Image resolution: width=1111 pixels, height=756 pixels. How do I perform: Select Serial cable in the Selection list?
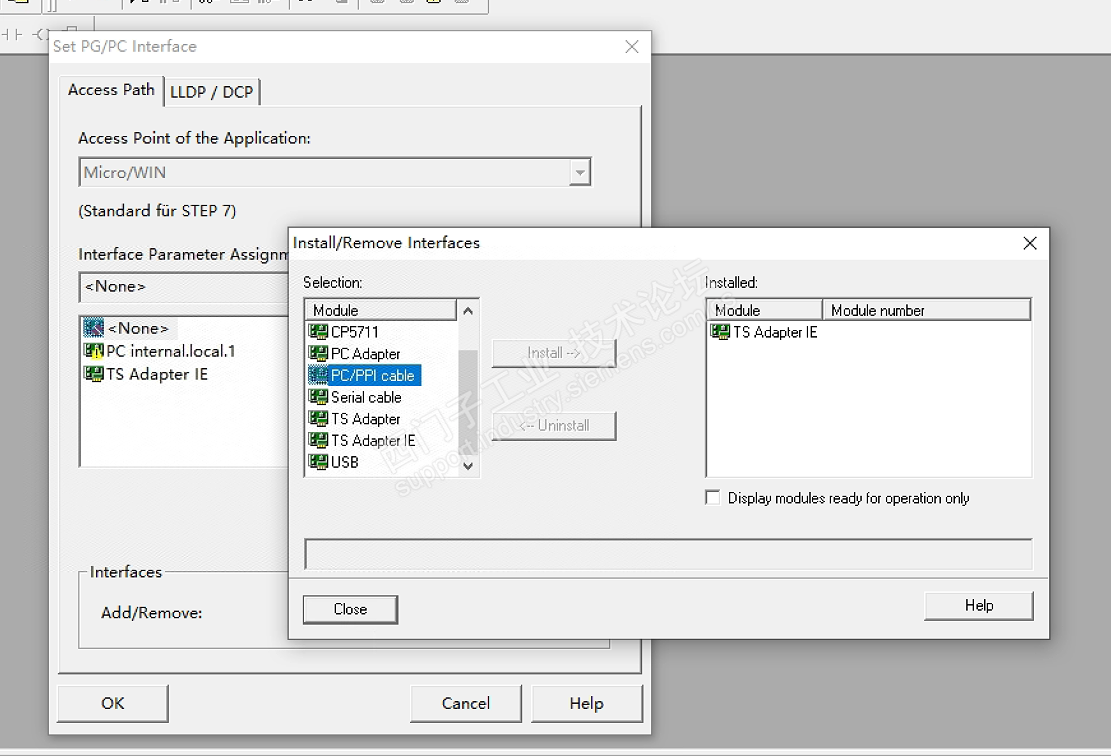pyautogui.click(x=366, y=397)
